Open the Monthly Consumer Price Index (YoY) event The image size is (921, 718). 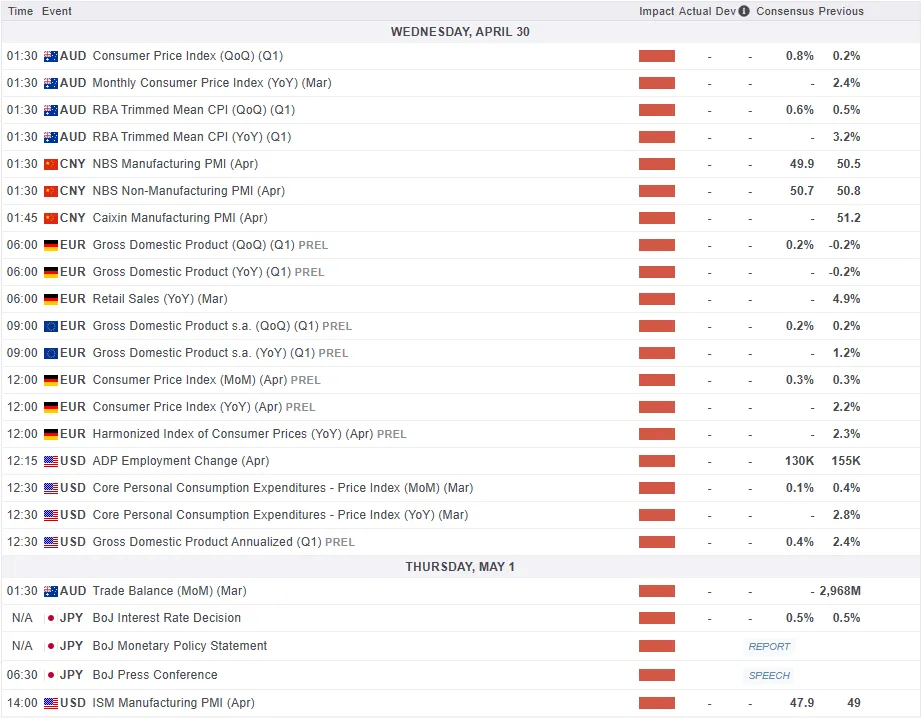[x=212, y=83]
